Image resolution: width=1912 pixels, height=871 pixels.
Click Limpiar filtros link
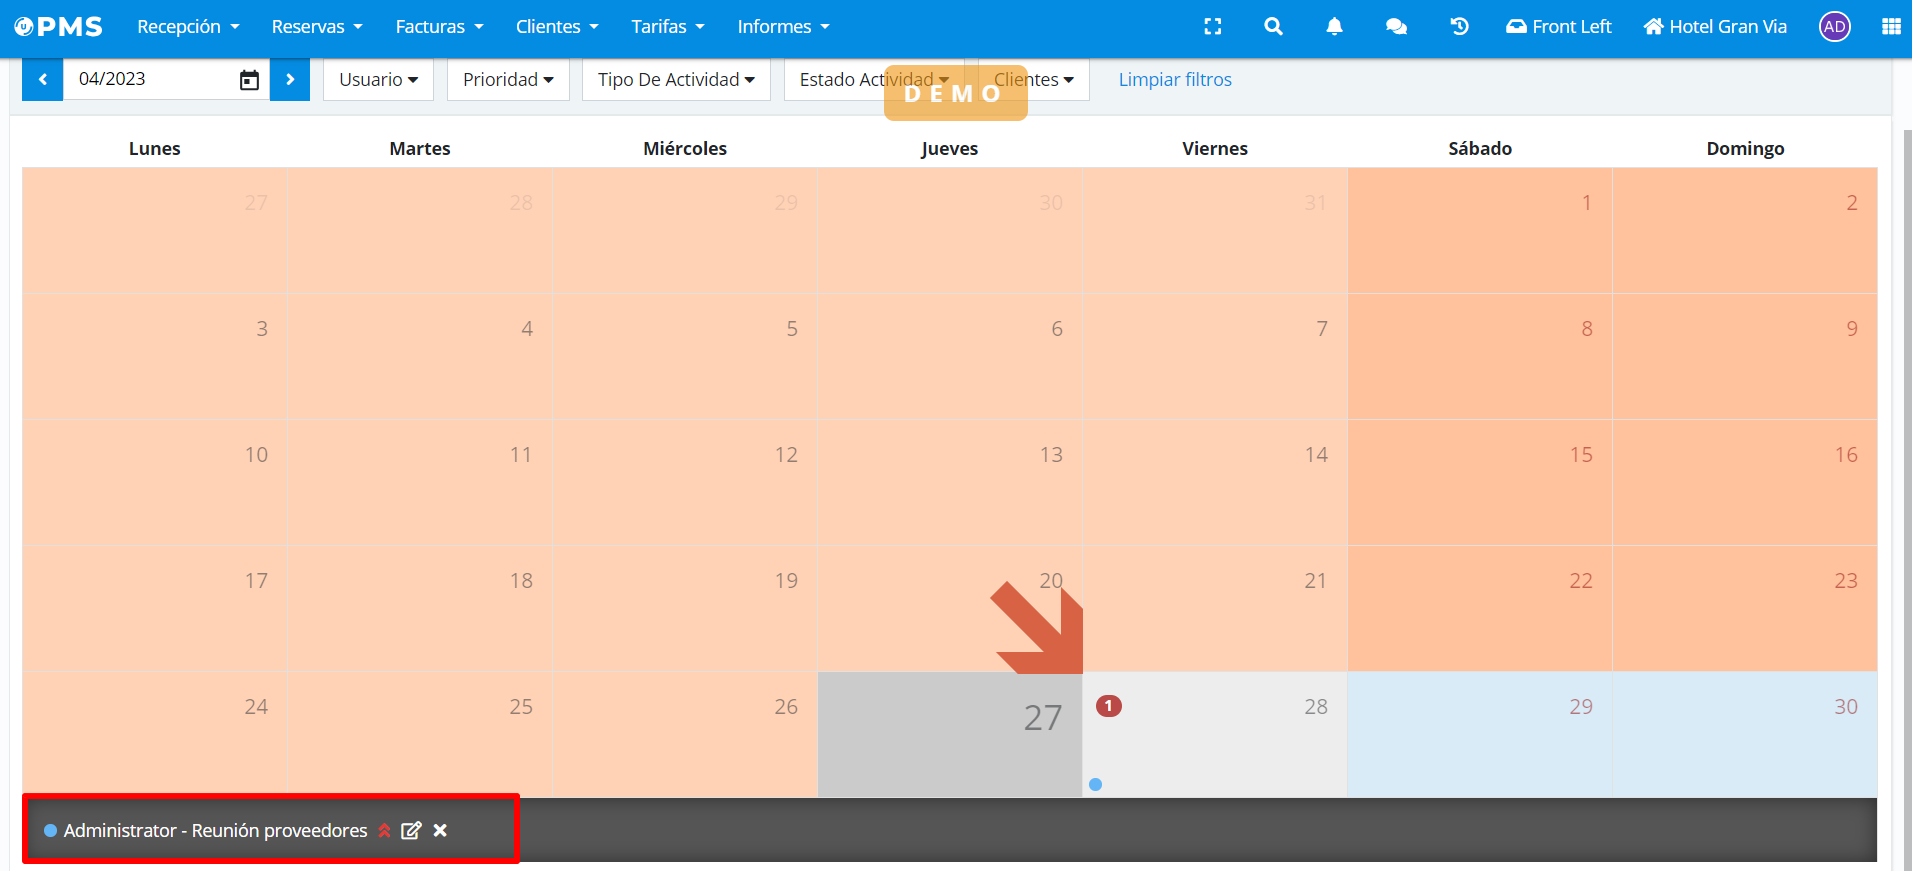tap(1175, 80)
